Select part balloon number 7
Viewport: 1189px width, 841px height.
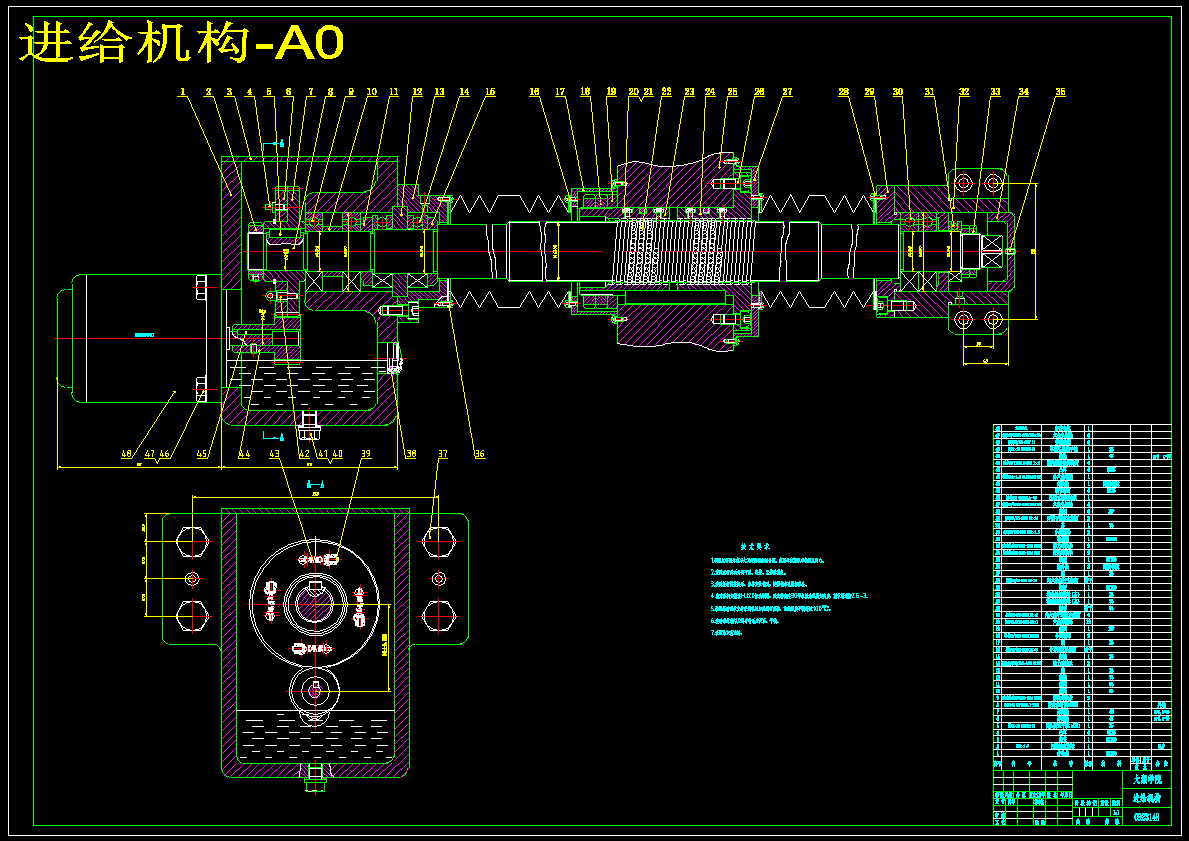coord(310,93)
